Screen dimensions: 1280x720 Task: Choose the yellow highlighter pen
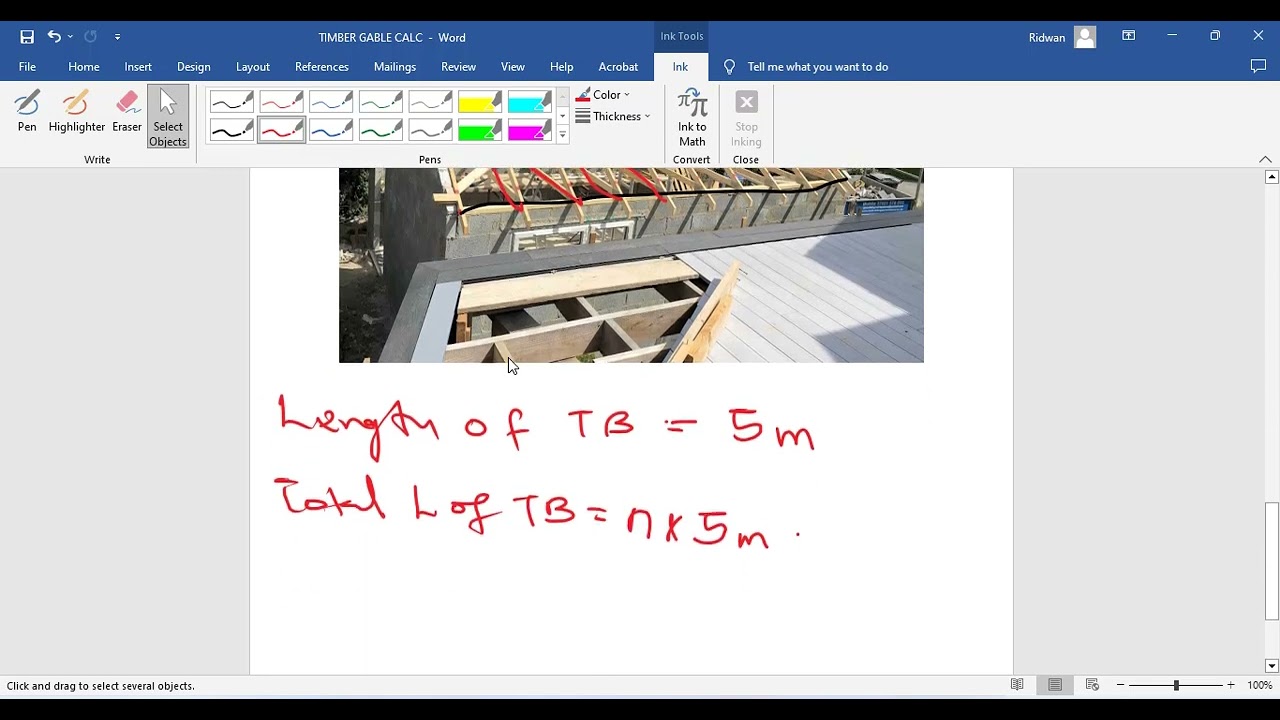pos(480,102)
